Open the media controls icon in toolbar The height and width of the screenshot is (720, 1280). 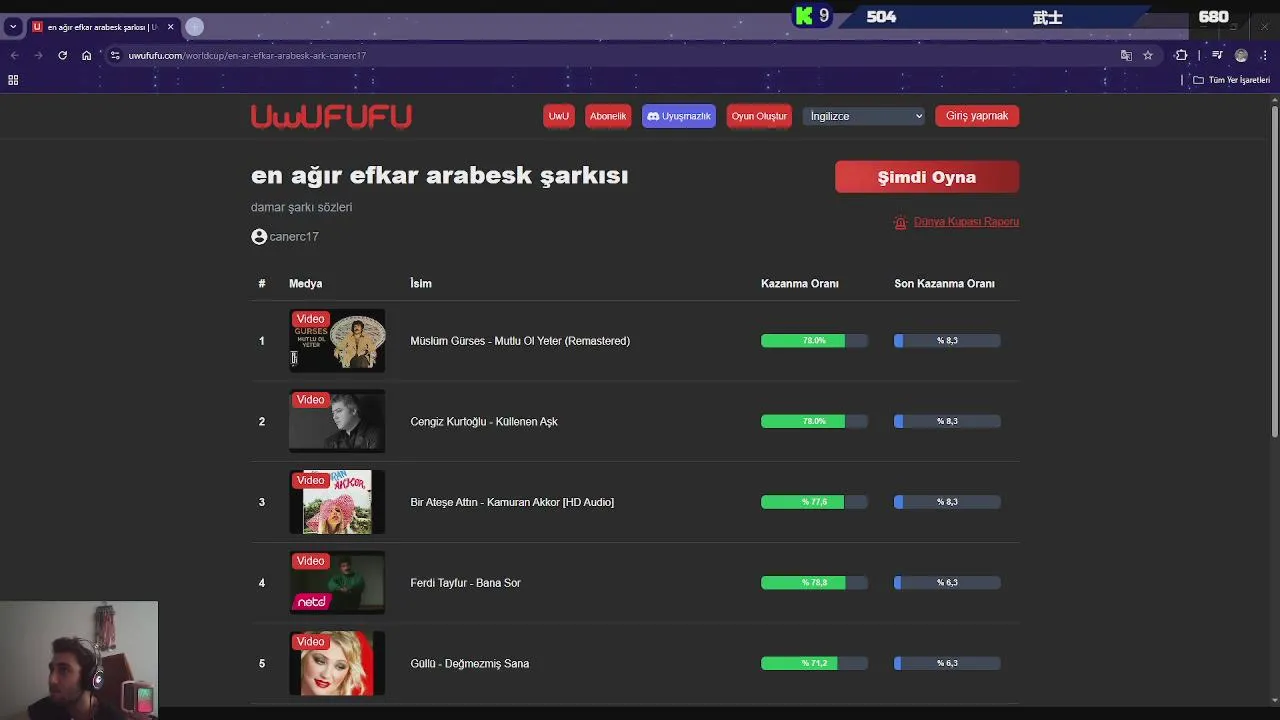[1217, 55]
